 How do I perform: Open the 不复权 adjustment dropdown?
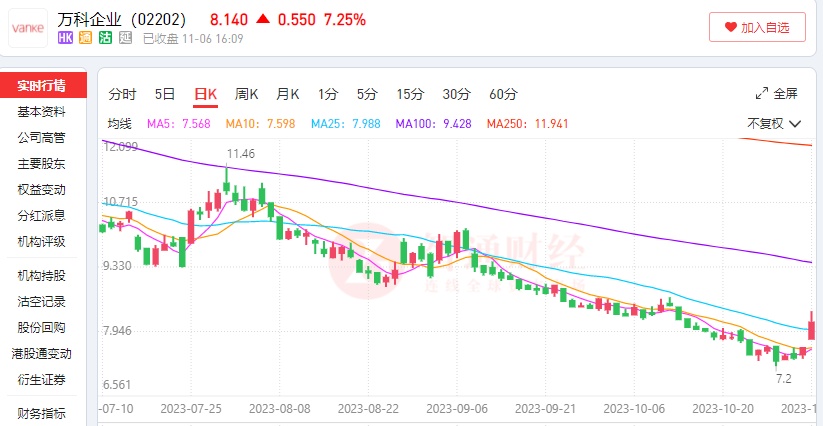pyautogui.click(x=774, y=124)
